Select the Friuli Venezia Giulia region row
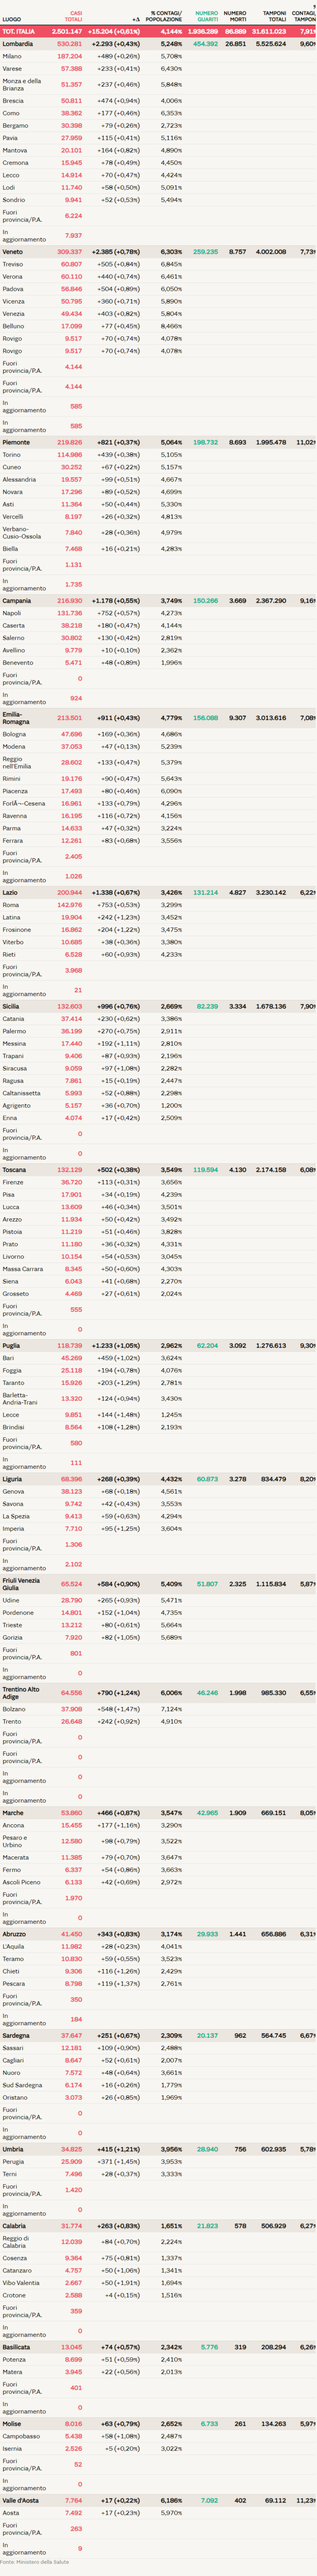Screen dimensions: 317x2576 point(158,1584)
